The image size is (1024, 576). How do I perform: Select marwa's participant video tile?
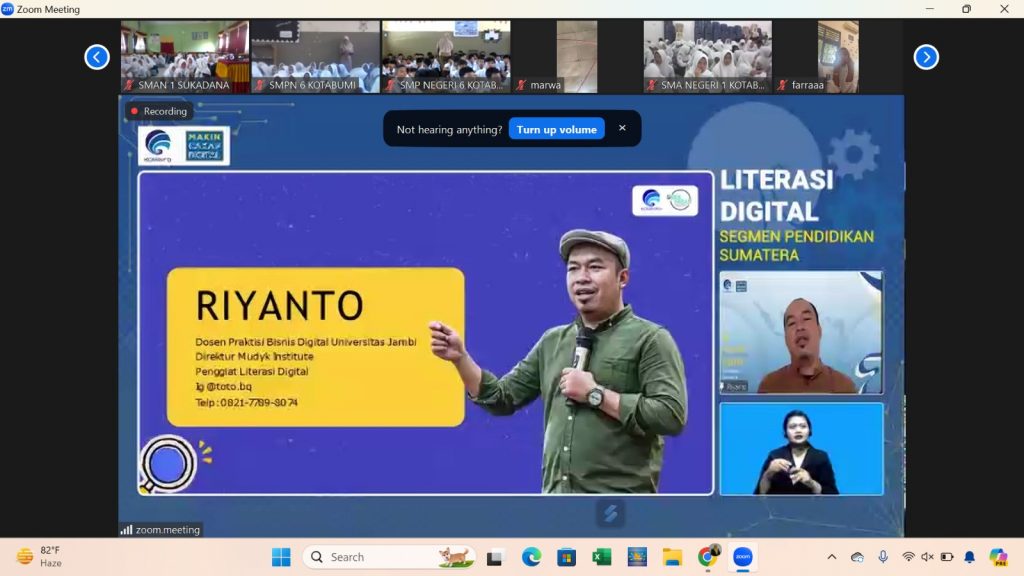(x=576, y=57)
